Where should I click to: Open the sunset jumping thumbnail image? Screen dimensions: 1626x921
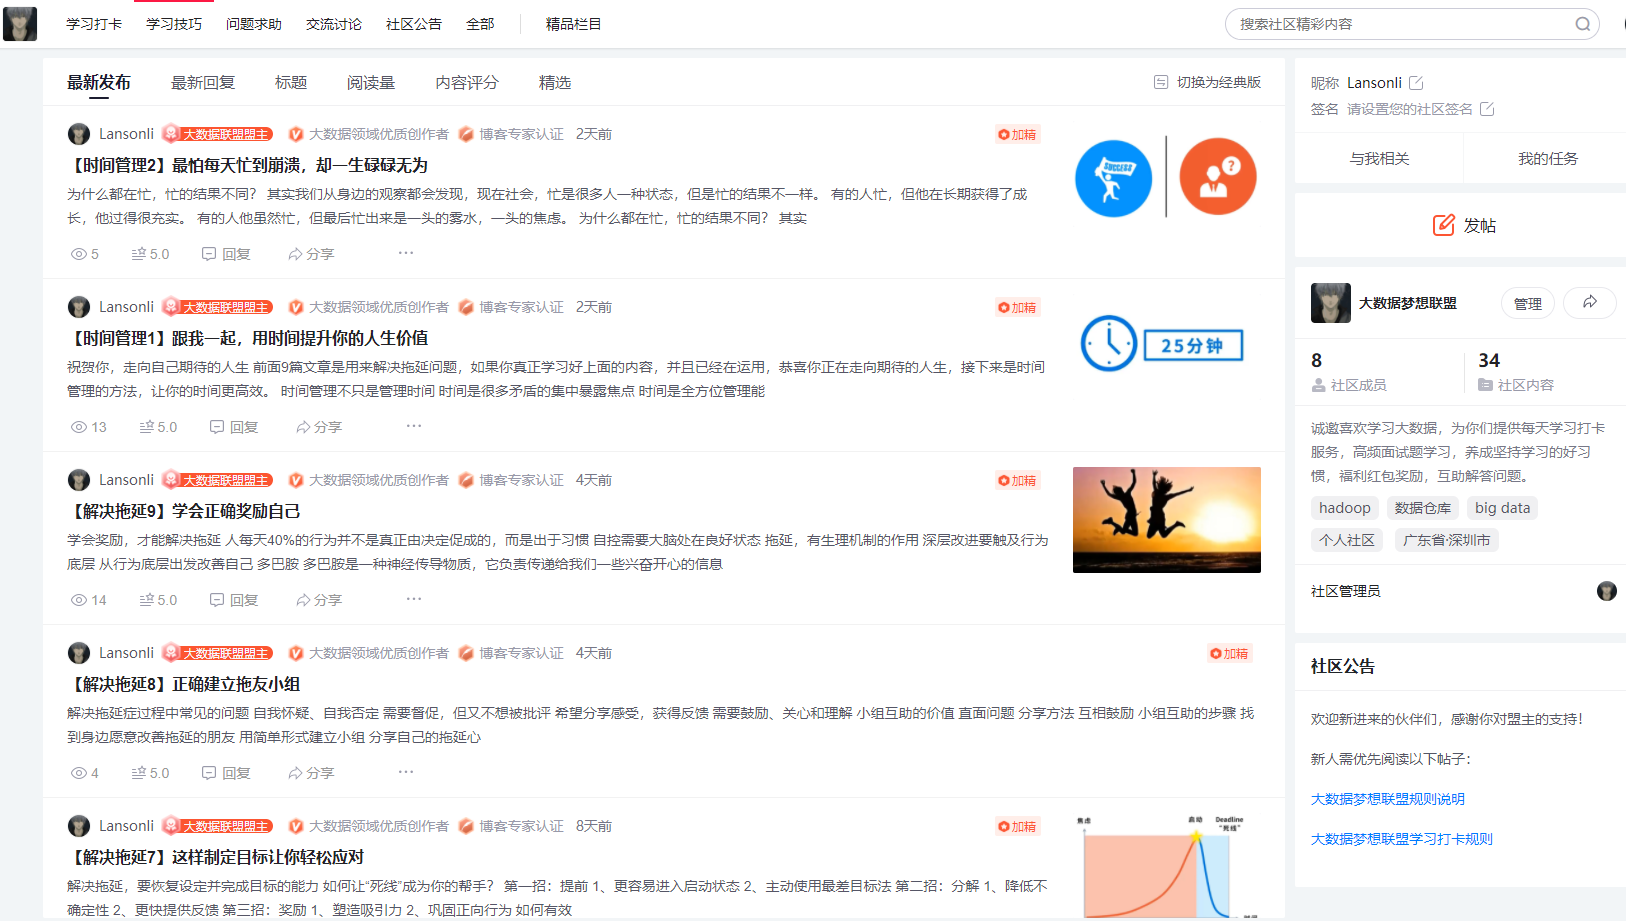coord(1167,520)
